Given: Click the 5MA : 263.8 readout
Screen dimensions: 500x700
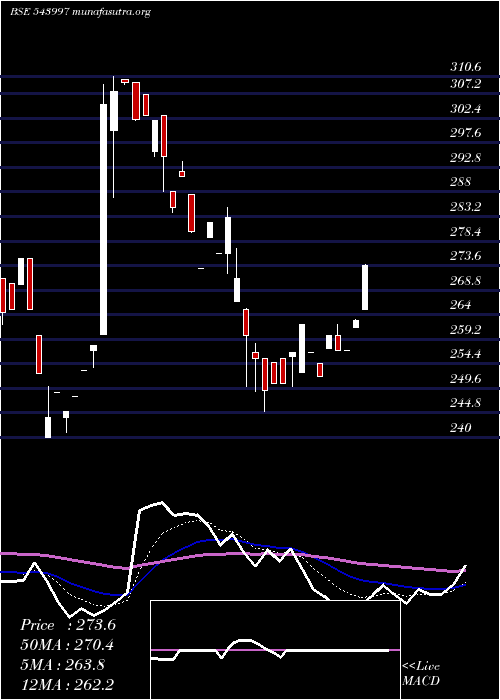Looking at the screenshot, I should (62, 665).
